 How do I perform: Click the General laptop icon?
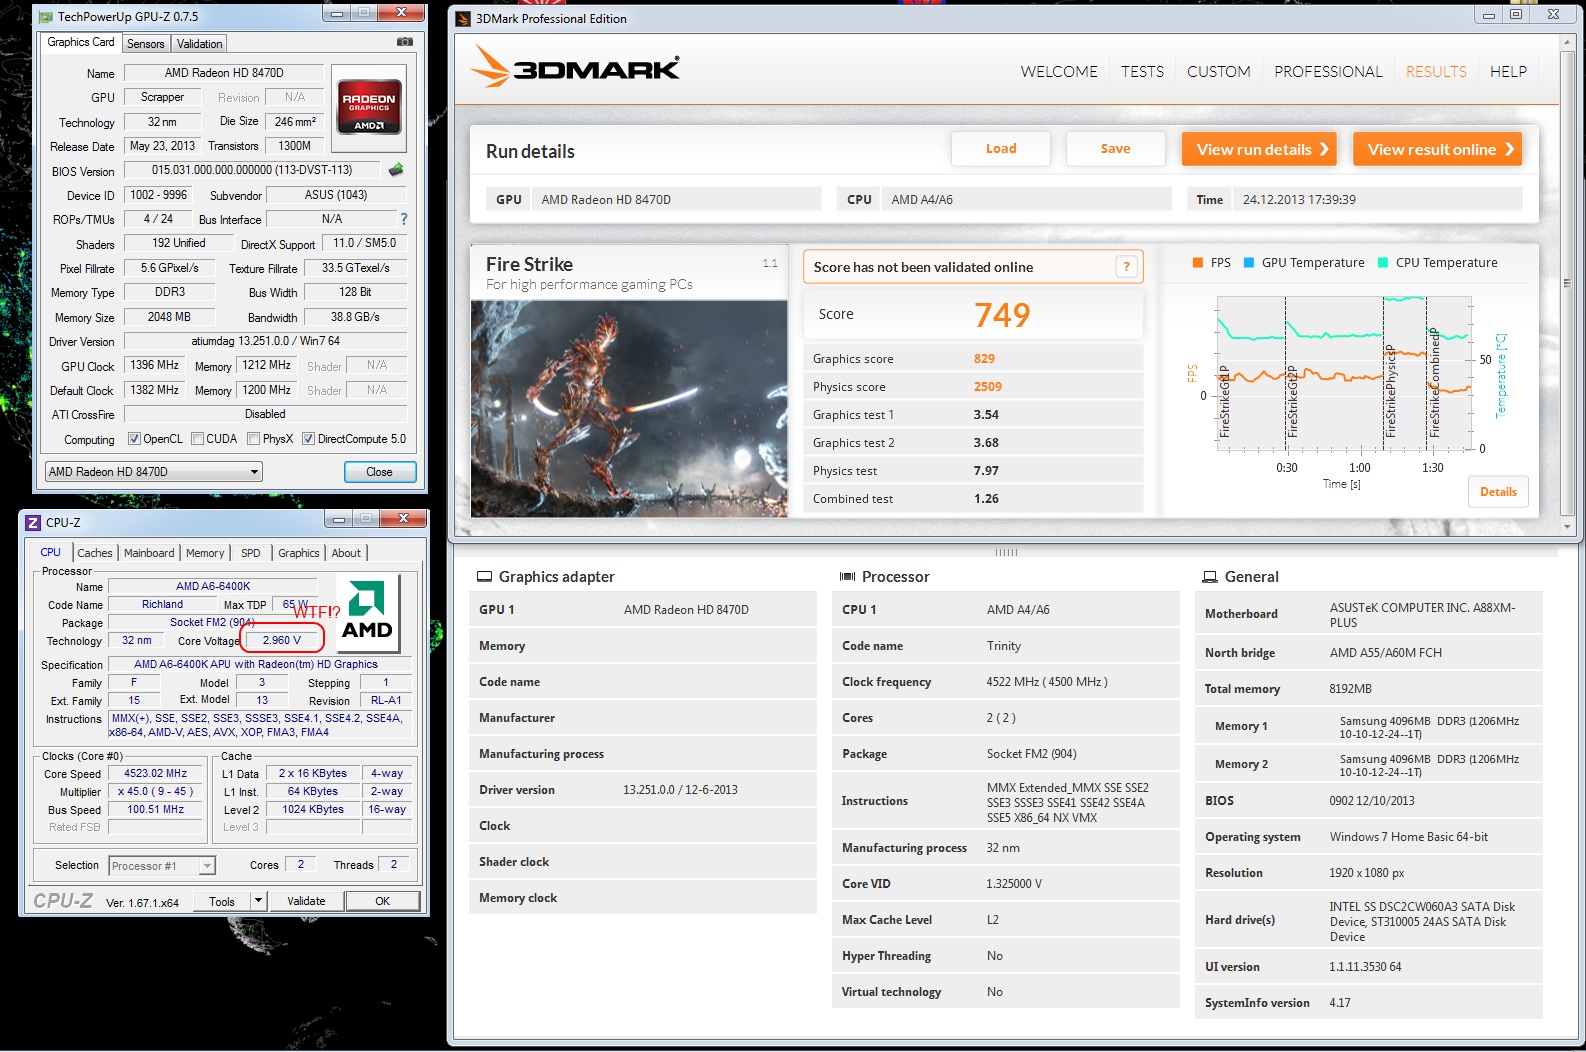point(1210,577)
